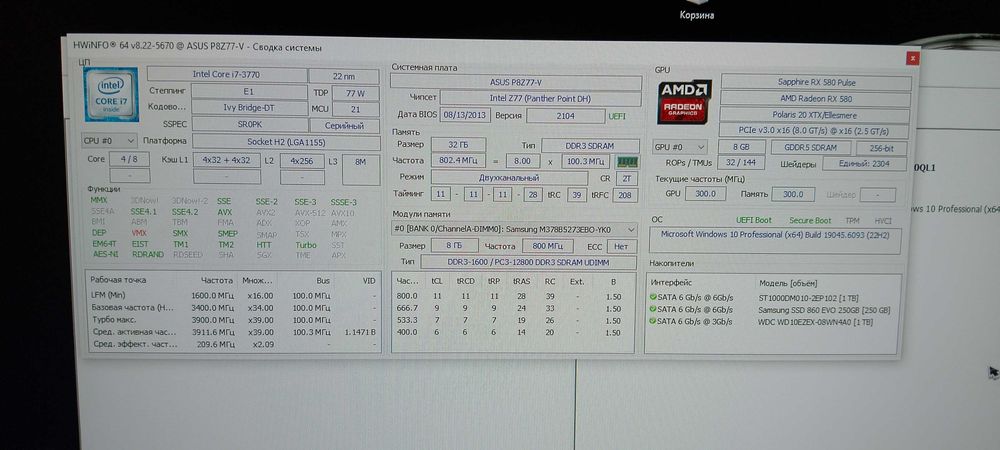Click the 666.7 row in timings table
Screen dimensions: 1000x450
tap(513, 308)
